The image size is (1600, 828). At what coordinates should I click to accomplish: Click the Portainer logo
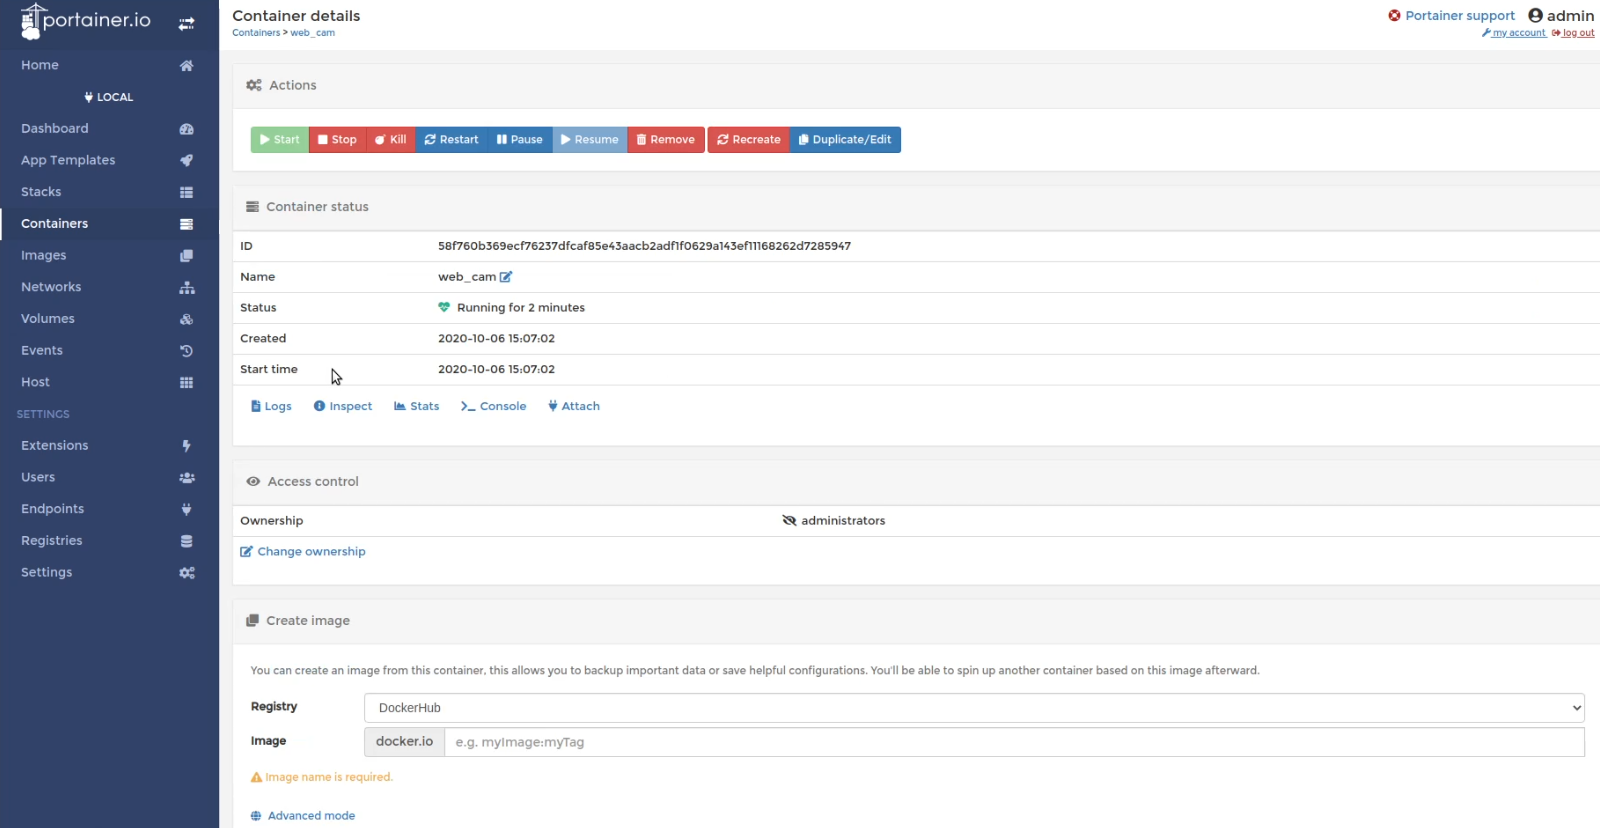pos(86,21)
